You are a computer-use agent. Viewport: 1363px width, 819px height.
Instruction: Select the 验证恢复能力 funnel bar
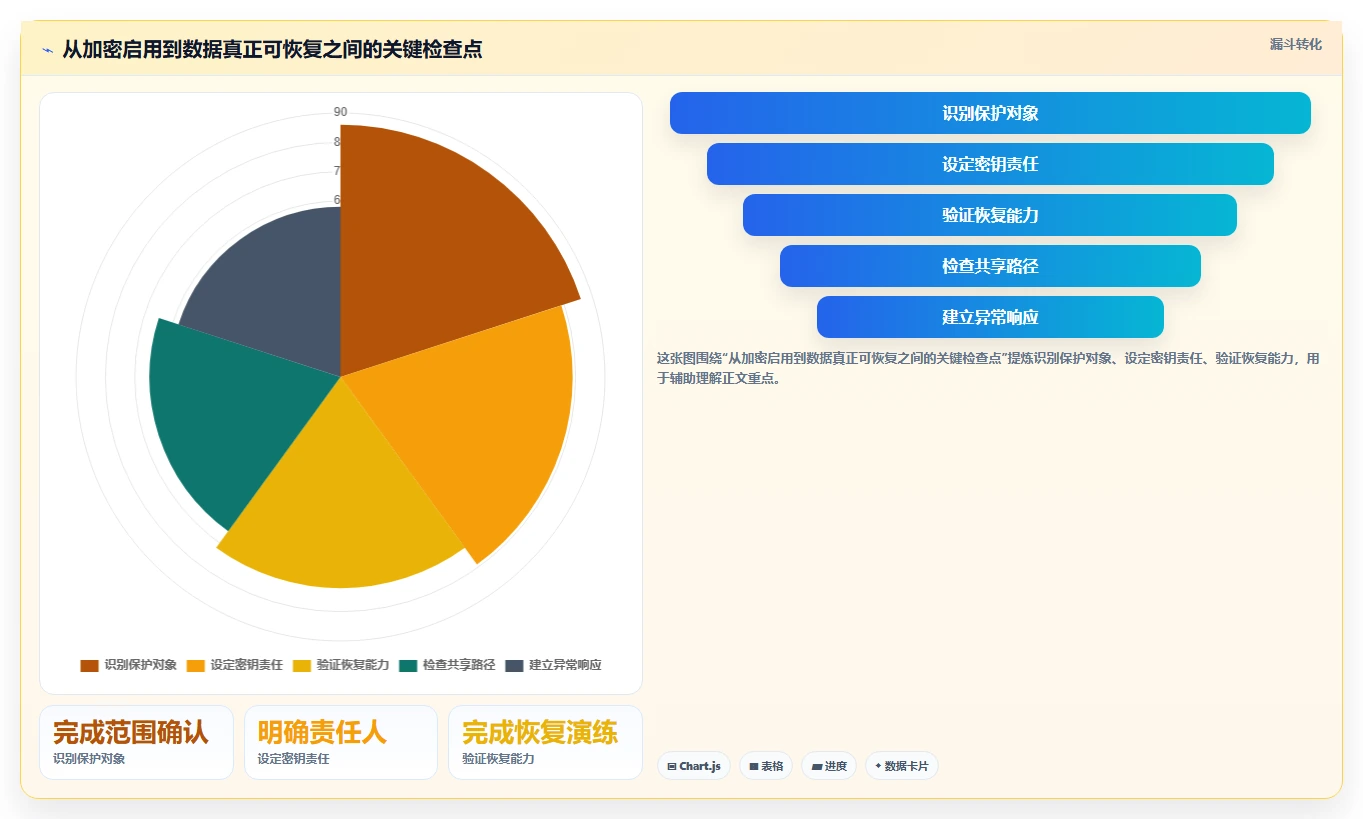pyautogui.click(x=990, y=215)
